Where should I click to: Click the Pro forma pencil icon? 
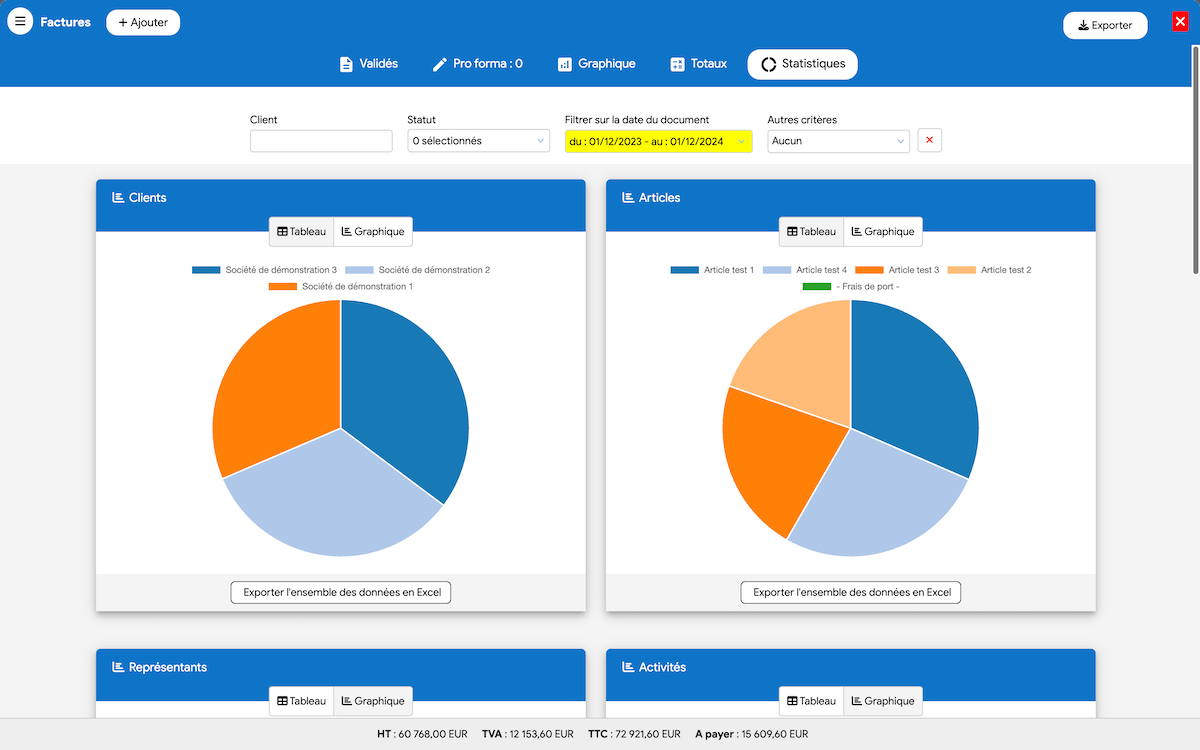(x=439, y=64)
